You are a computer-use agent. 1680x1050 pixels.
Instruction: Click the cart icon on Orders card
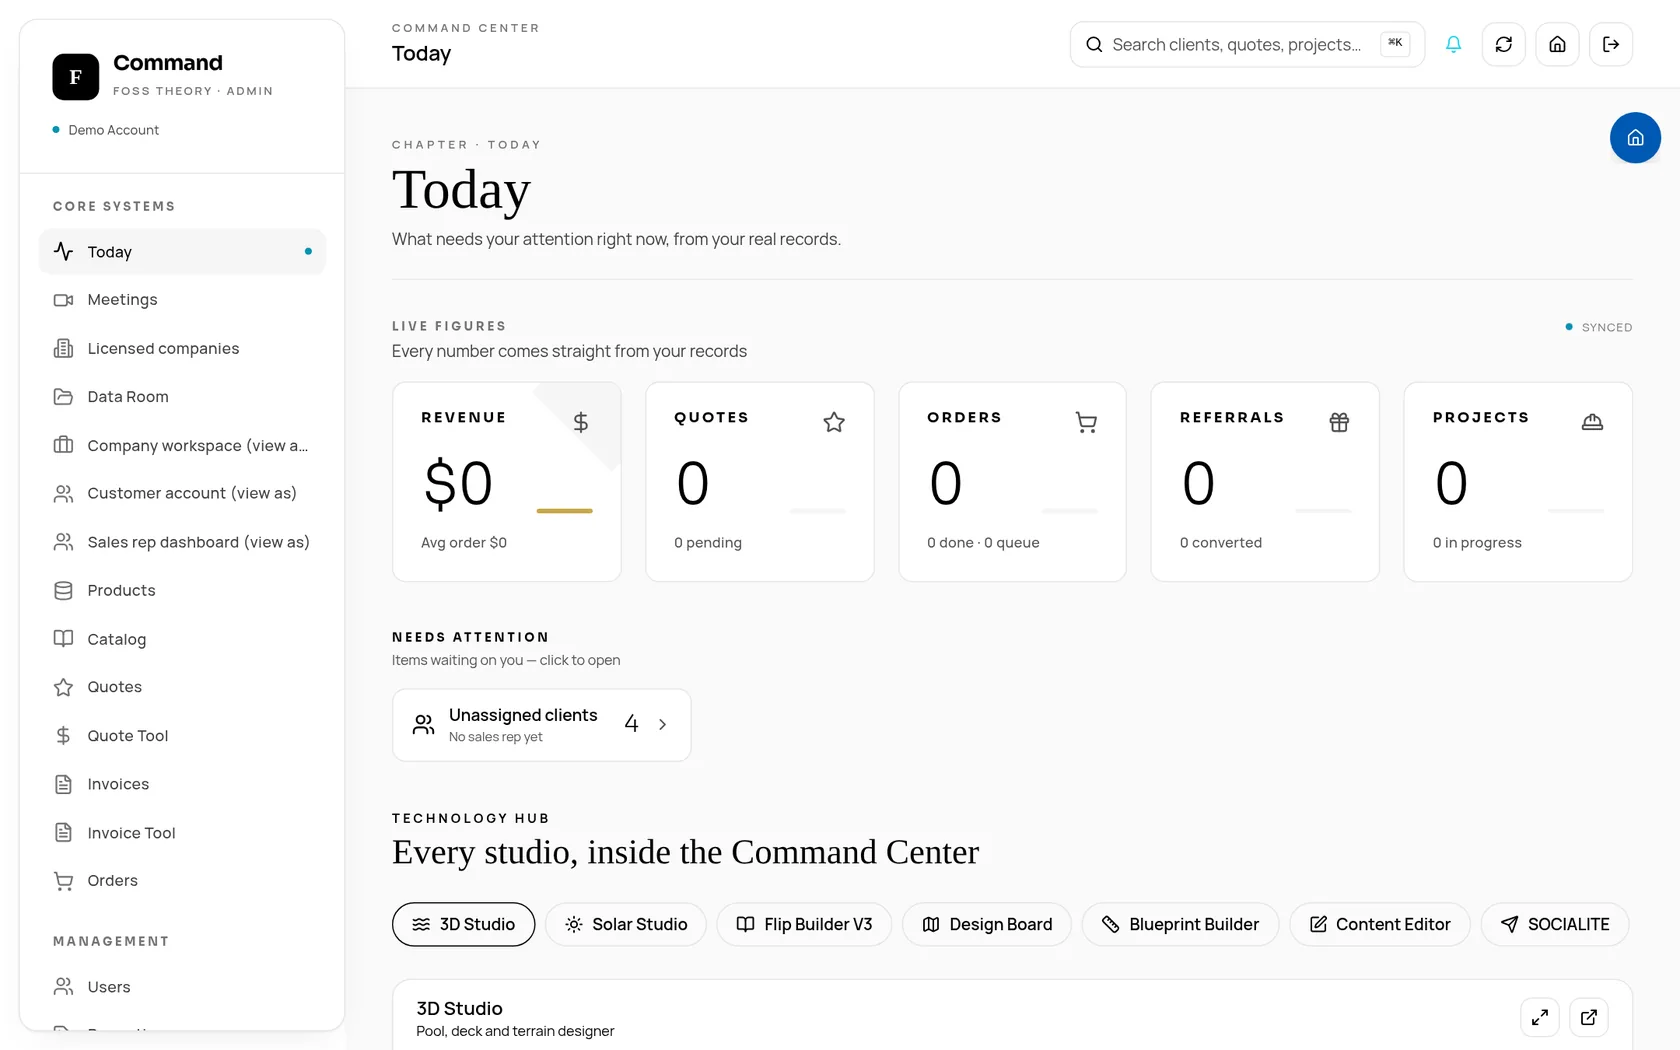pos(1086,422)
